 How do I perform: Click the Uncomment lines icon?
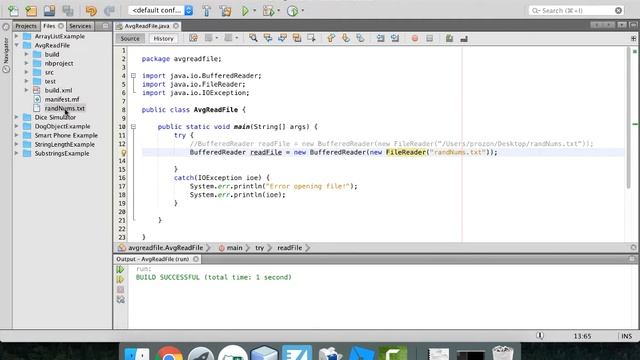tap(464, 38)
